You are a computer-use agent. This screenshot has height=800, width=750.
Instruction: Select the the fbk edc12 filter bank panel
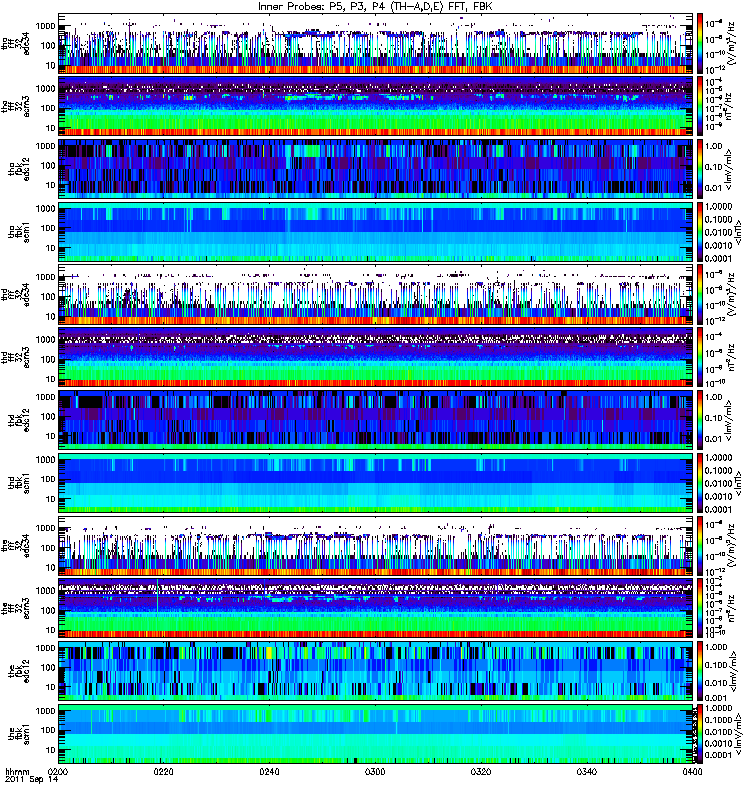pyautogui.click(x=376, y=671)
